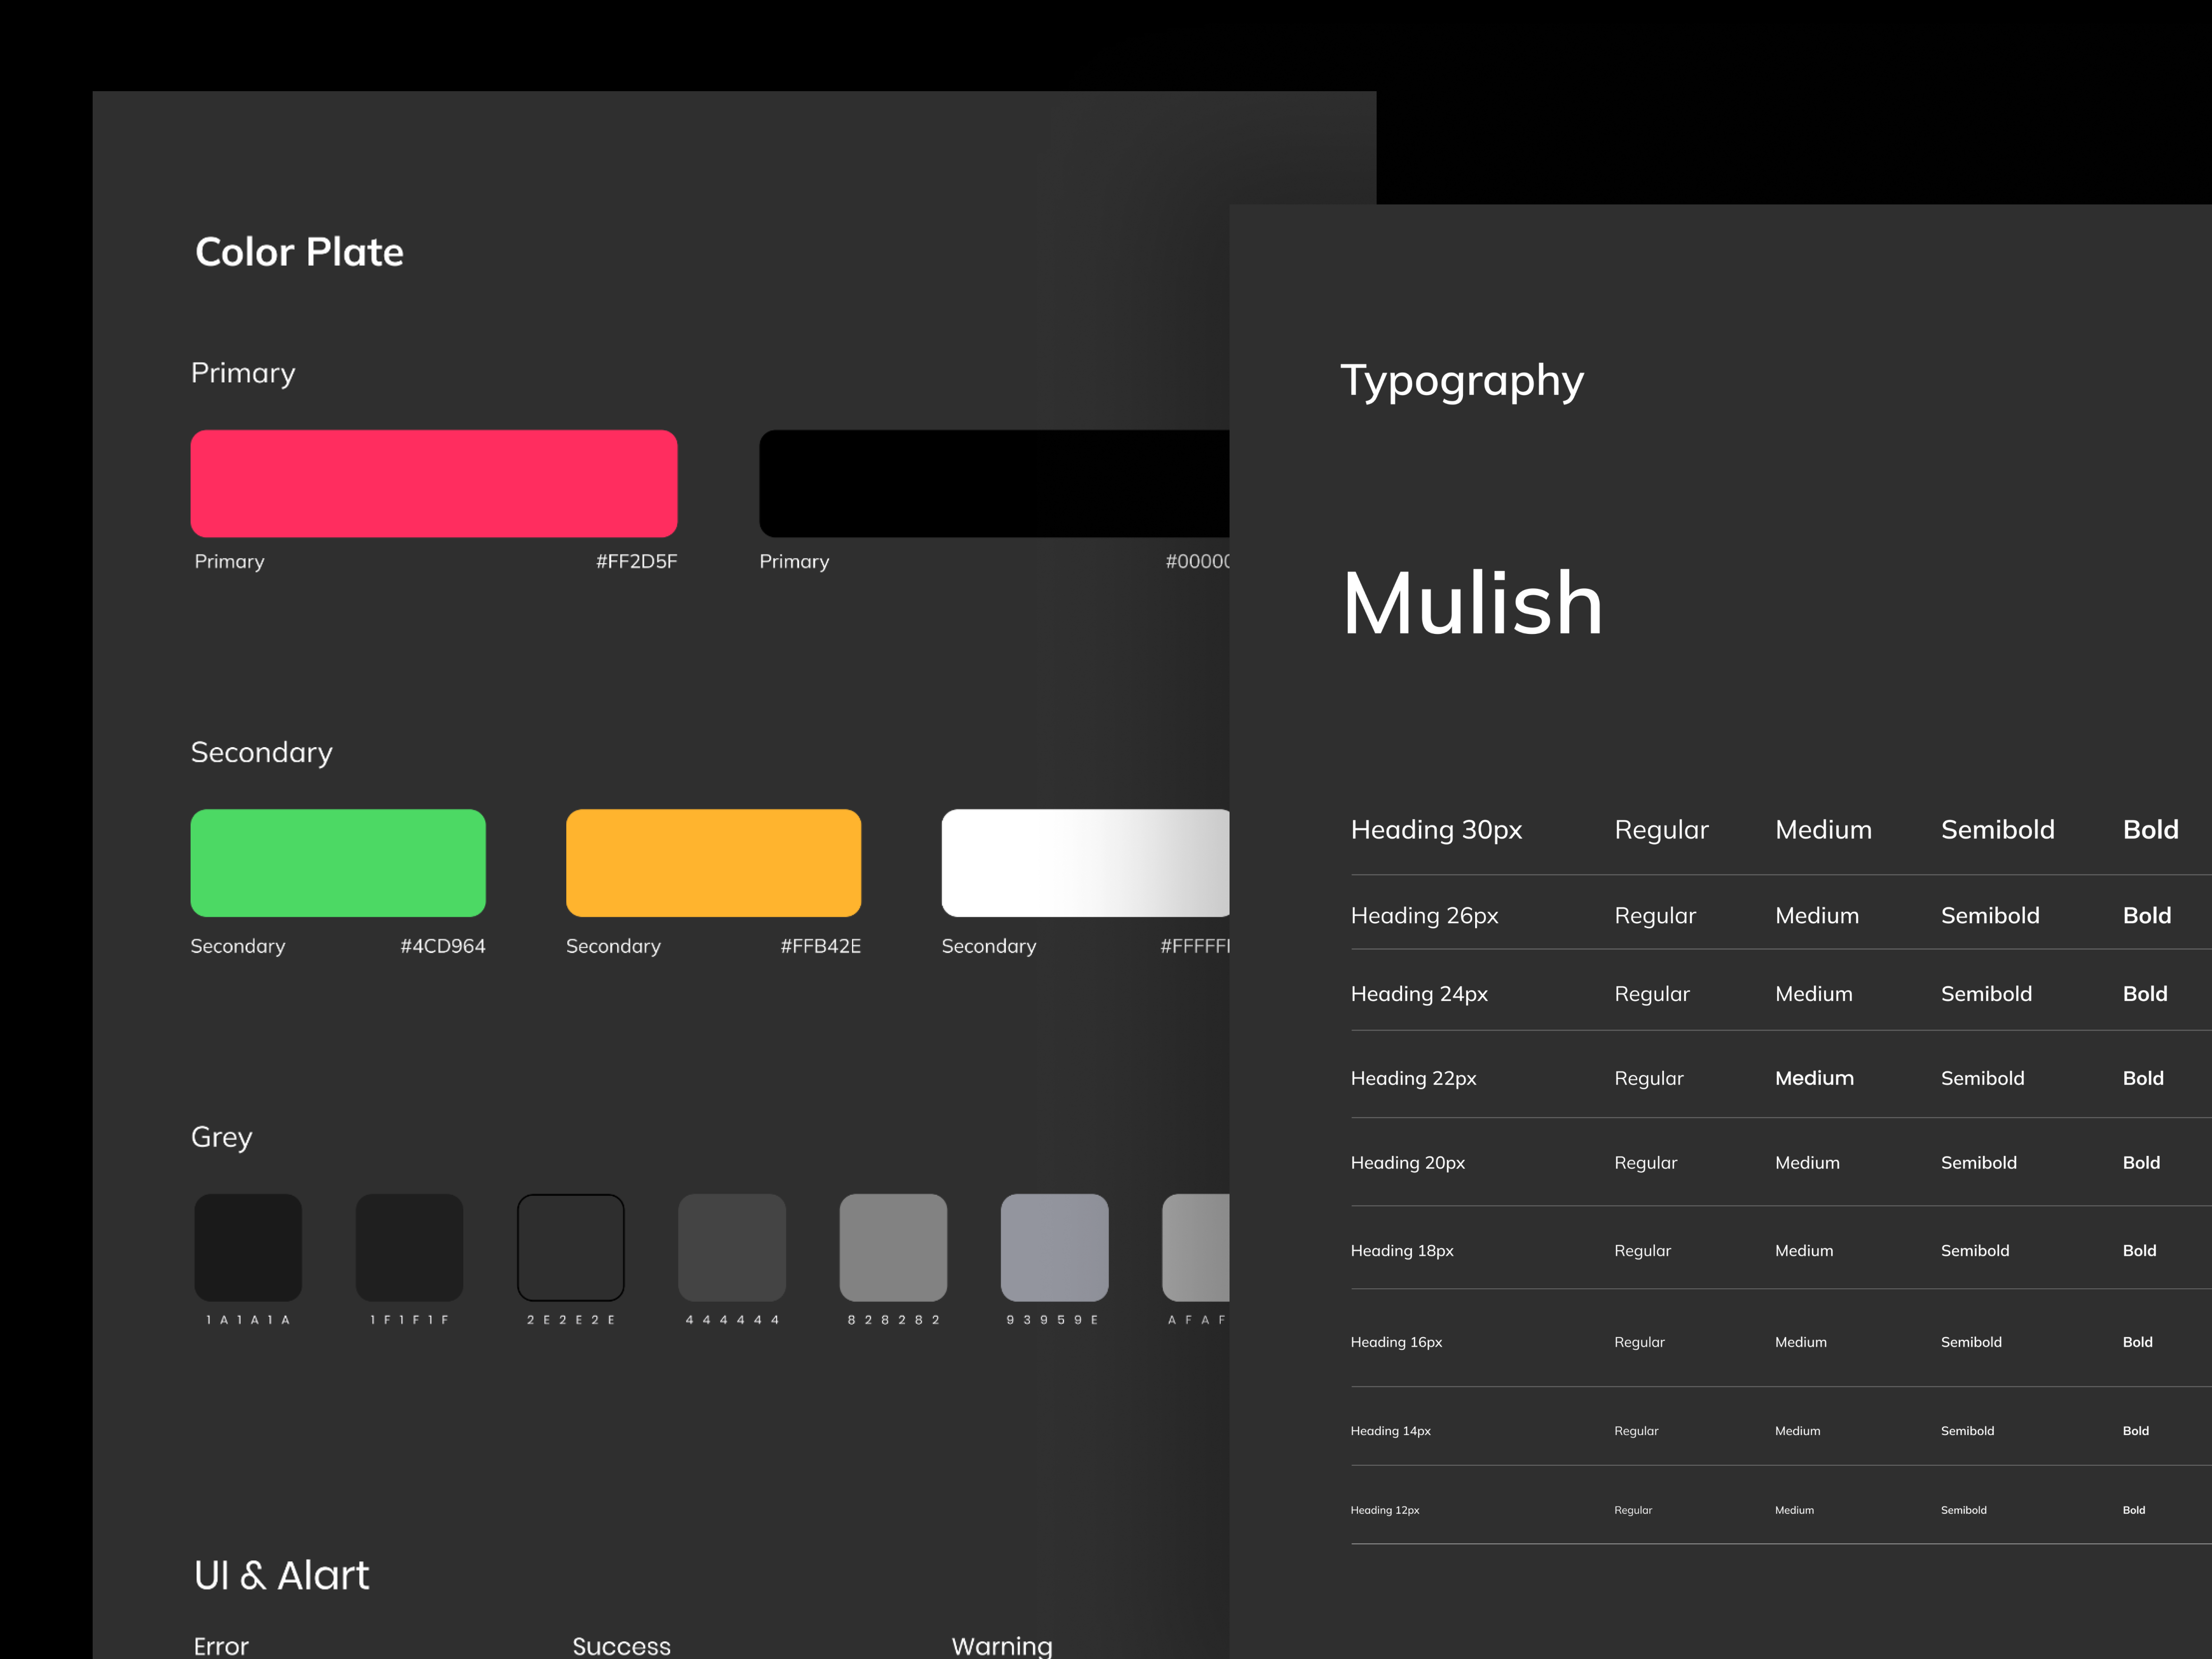Click the '1 A 1 A 1 A' caption
The width and height of the screenshot is (2212, 1659).
[248, 1320]
